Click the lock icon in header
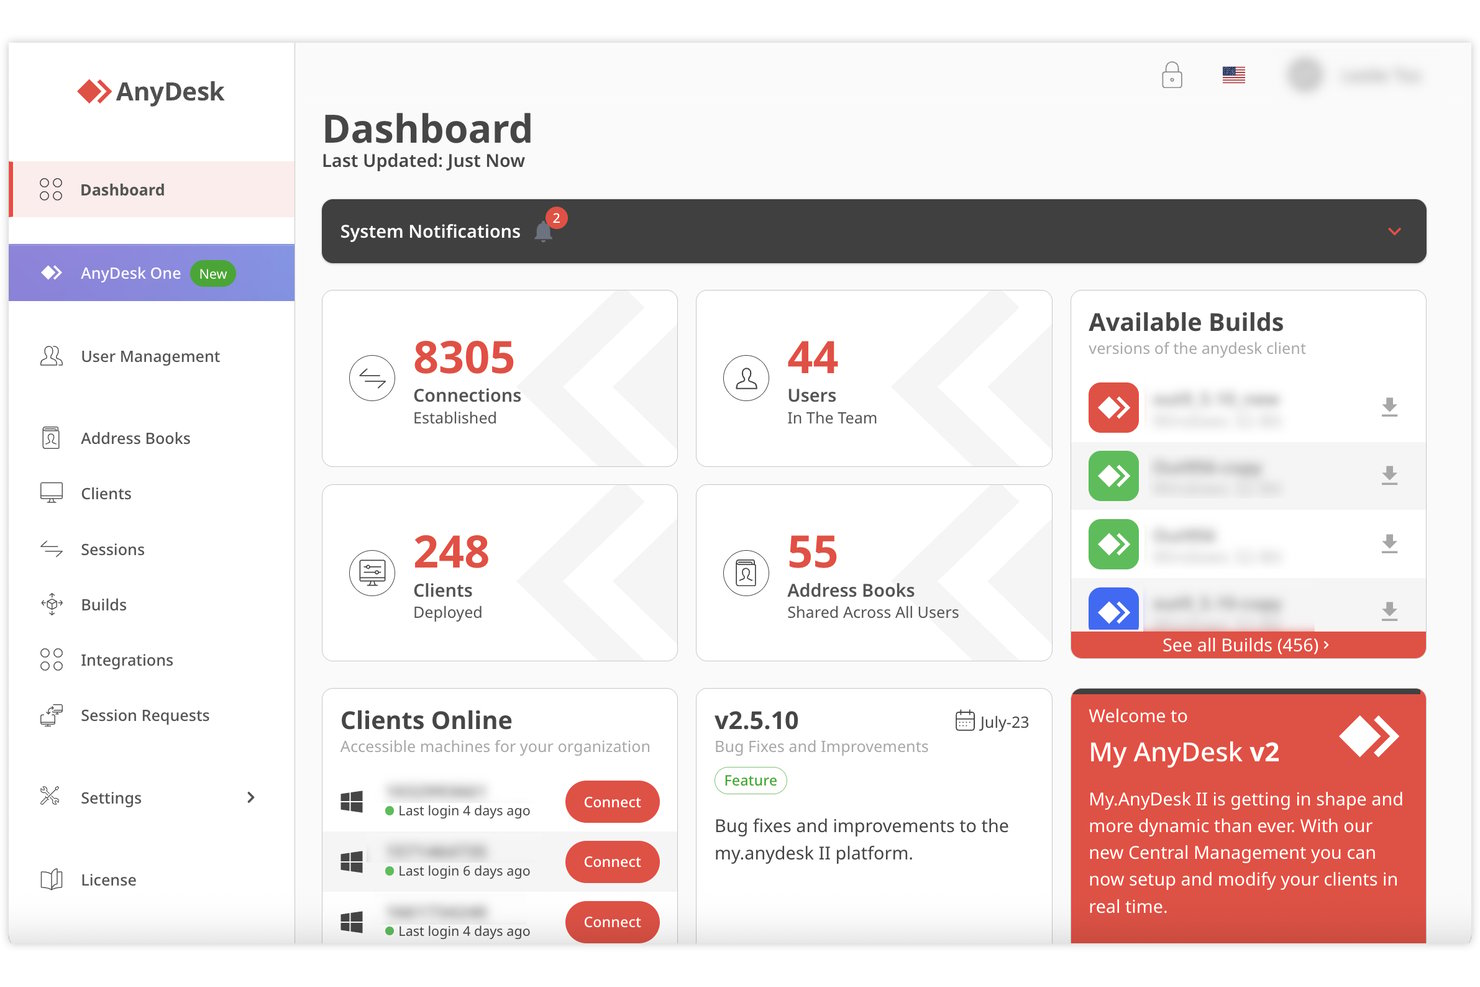Image resolution: width=1480 pixels, height=987 pixels. point(1172,75)
